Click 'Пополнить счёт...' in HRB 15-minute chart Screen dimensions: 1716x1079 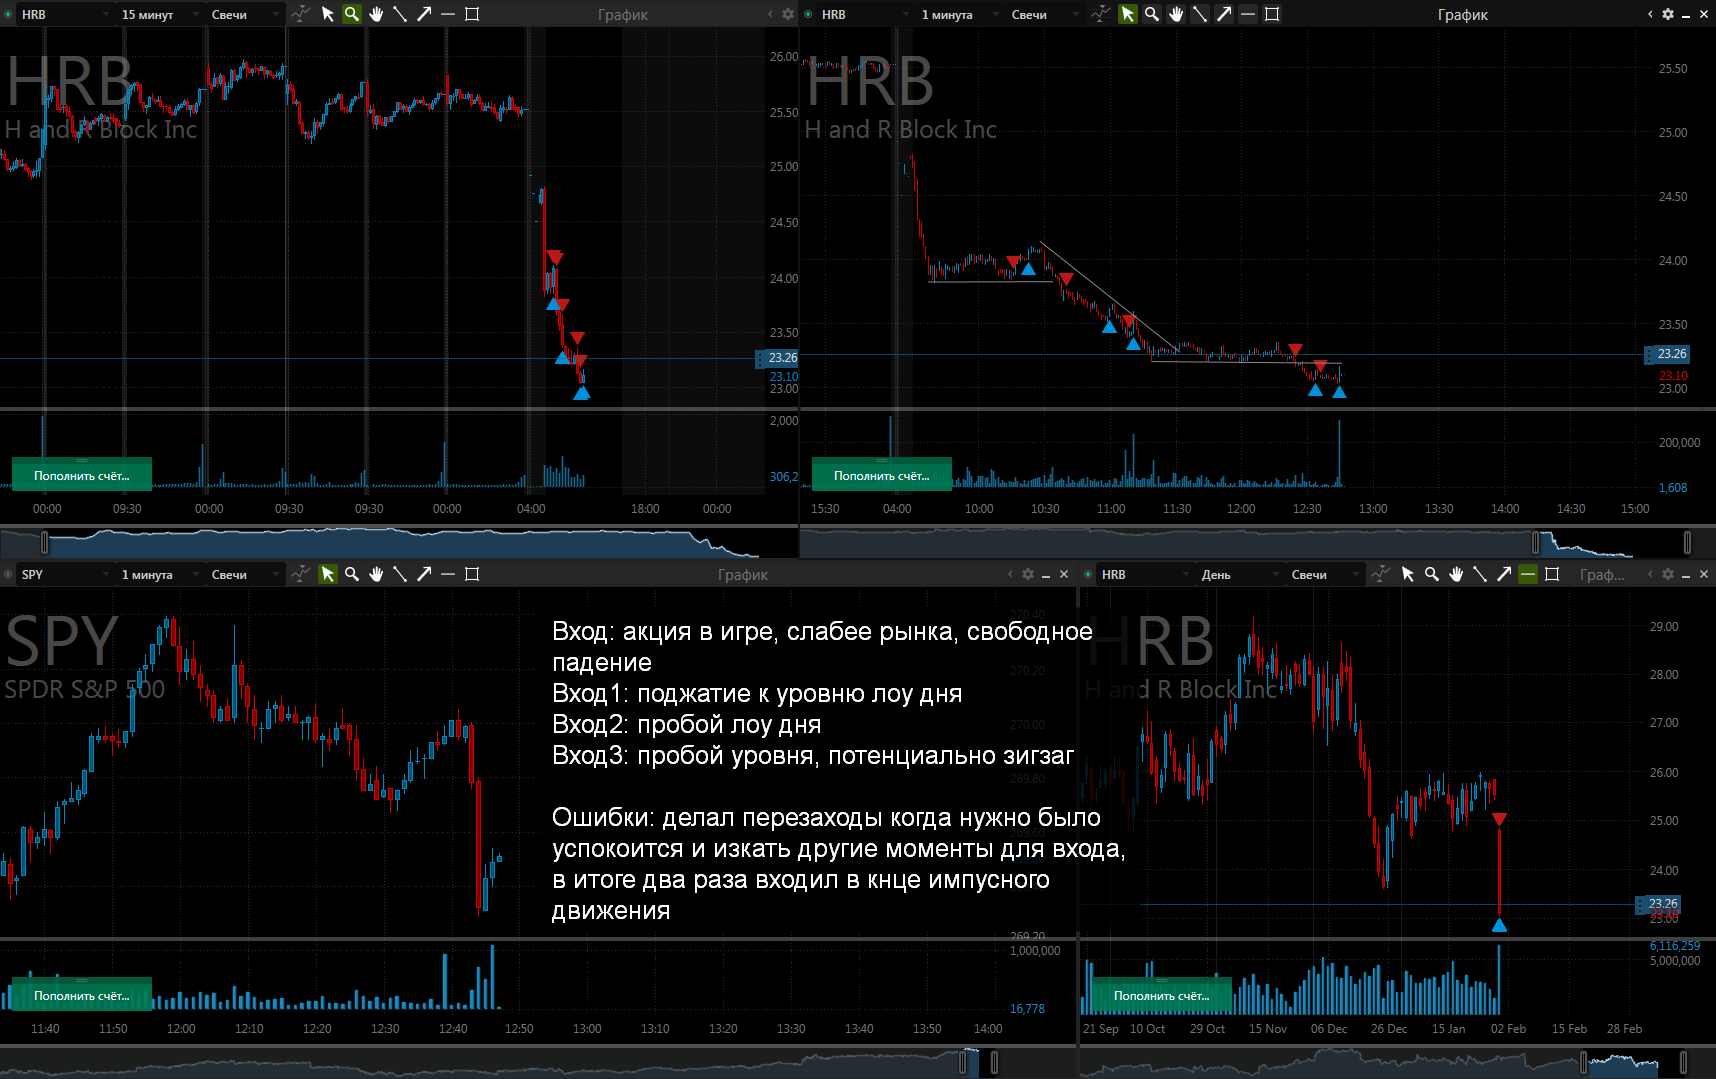(82, 475)
